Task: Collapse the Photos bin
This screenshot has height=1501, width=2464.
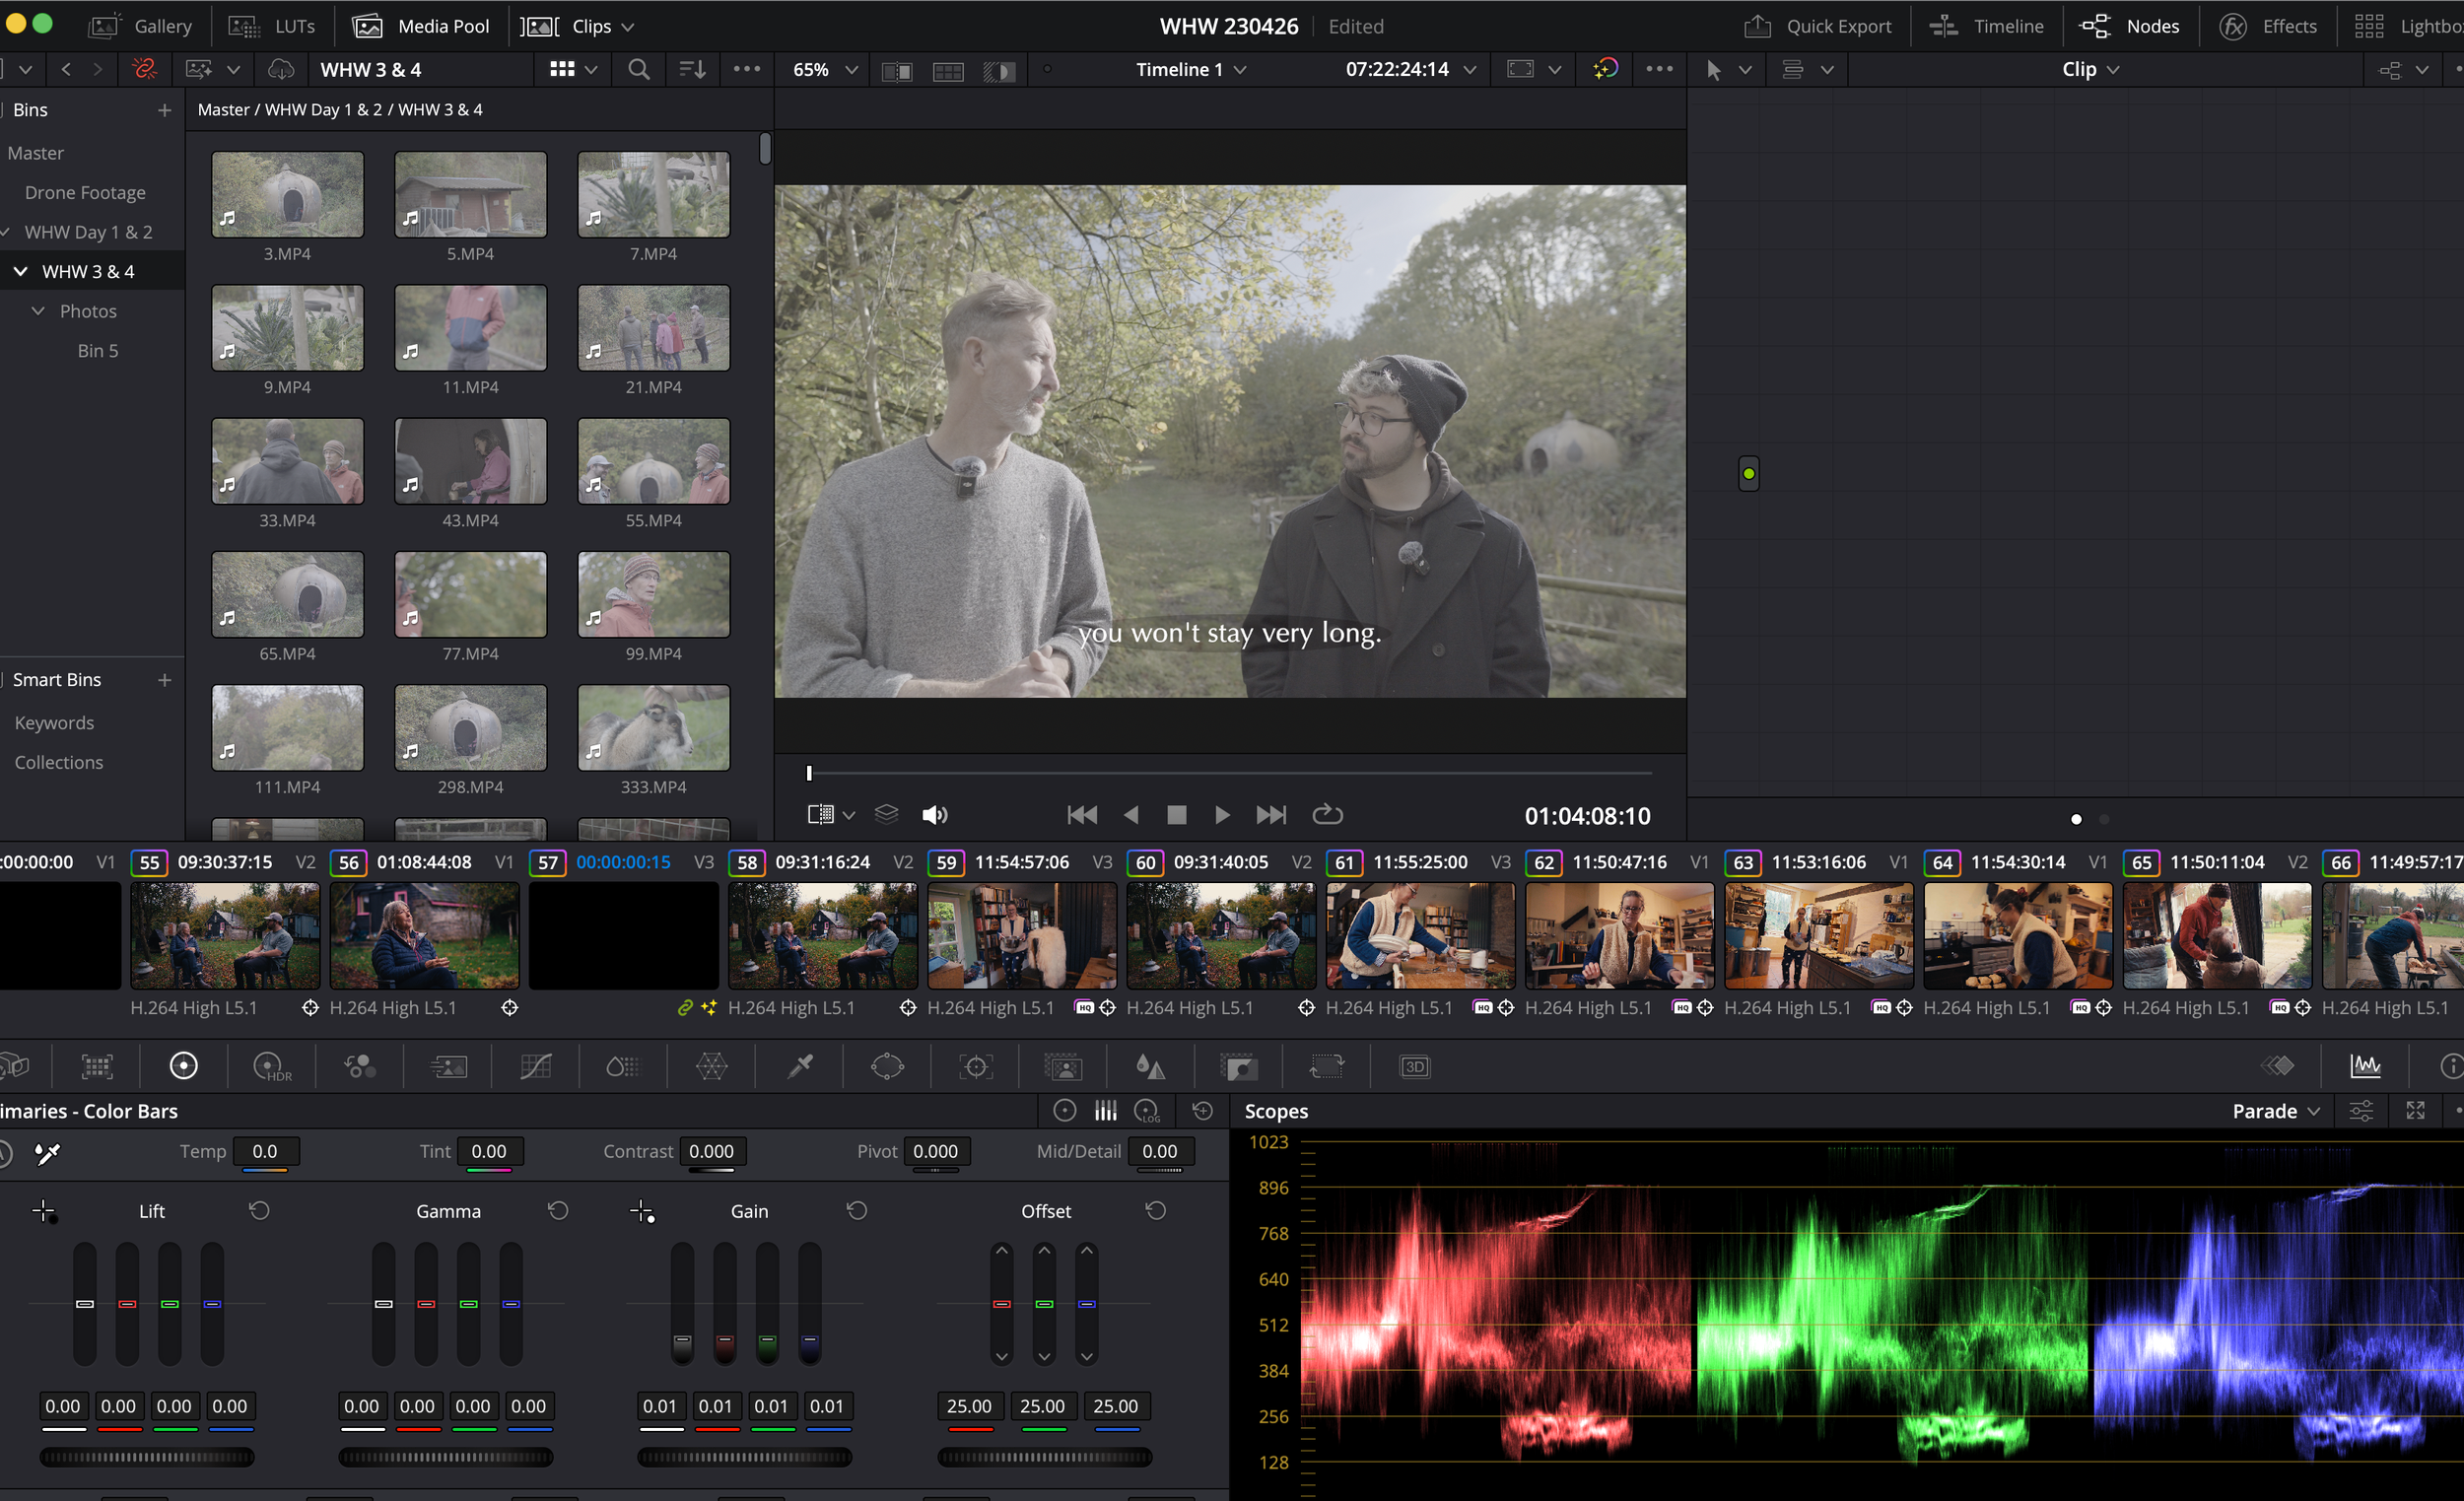Action: (x=38, y=311)
